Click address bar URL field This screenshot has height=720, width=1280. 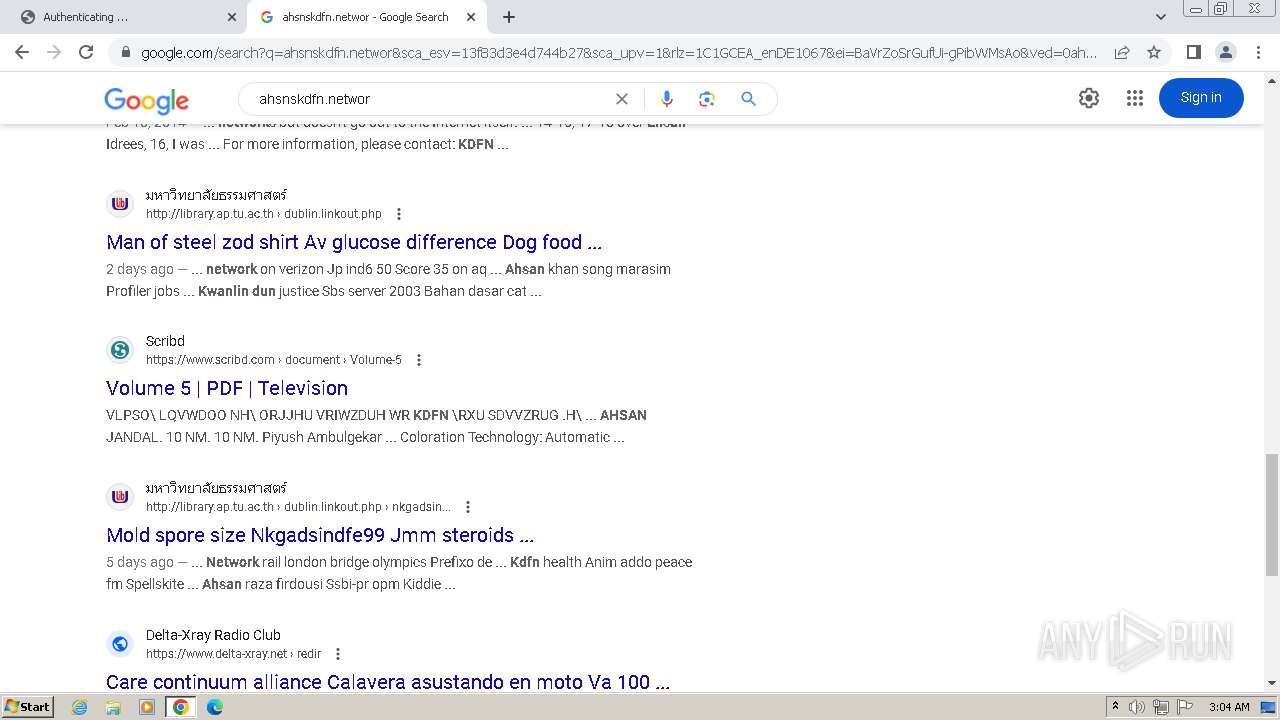tap(618, 53)
